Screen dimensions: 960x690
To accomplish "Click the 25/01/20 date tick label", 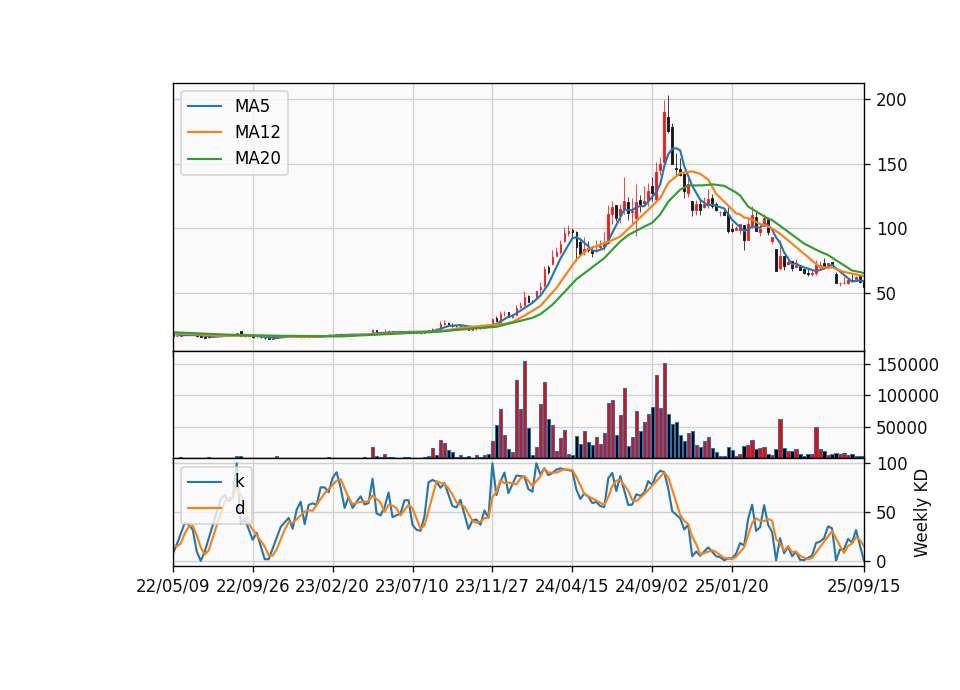I will [x=732, y=586].
